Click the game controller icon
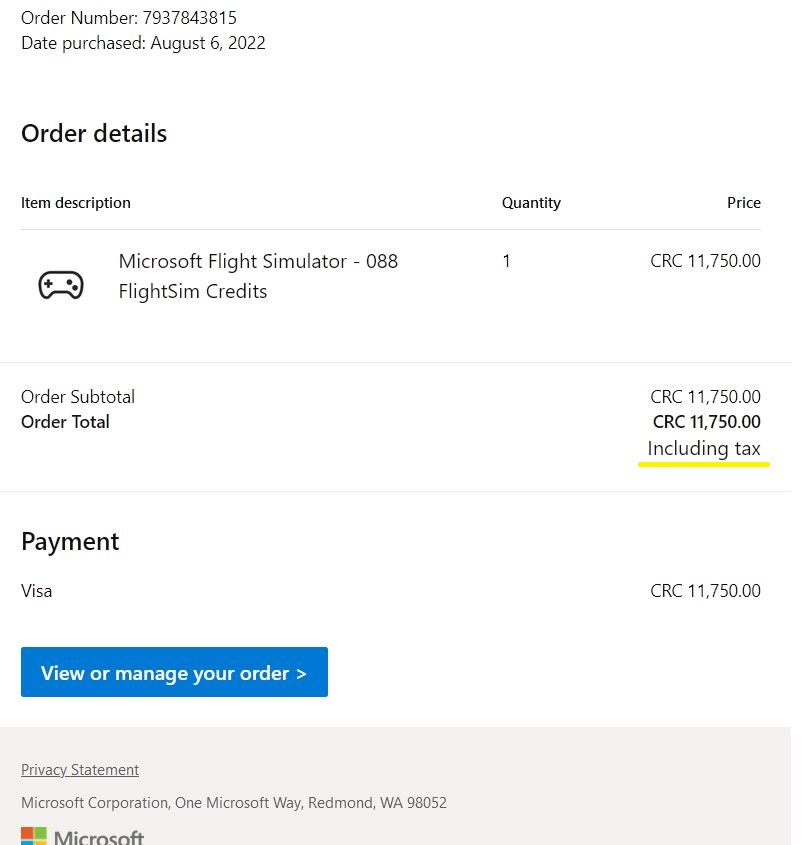The width and height of the screenshot is (803, 845). 61,285
